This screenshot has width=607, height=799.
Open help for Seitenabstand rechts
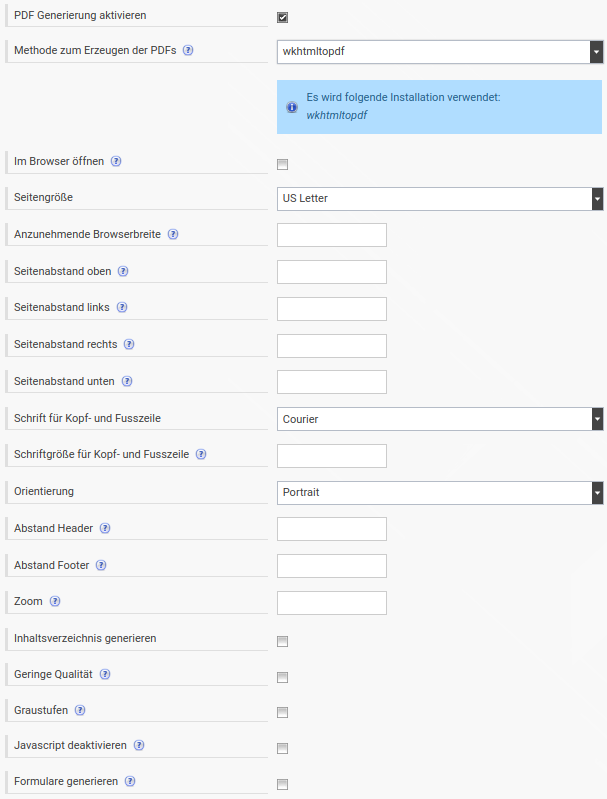coord(129,344)
